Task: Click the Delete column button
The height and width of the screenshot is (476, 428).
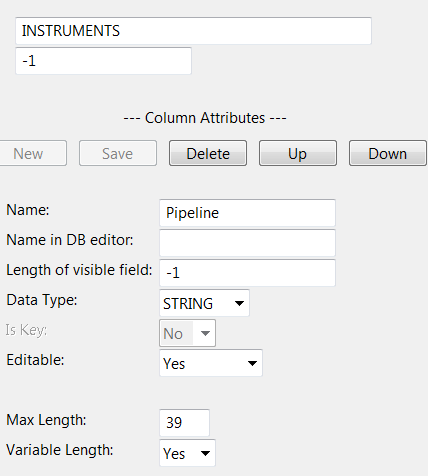Action: coord(208,153)
